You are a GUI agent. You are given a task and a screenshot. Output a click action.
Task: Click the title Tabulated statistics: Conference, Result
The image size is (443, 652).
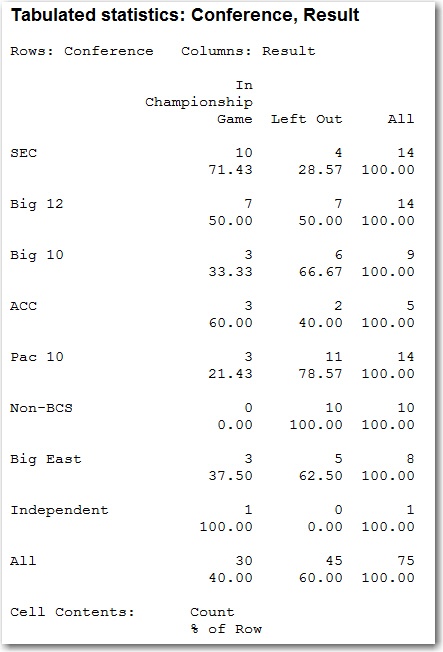pyautogui.click(x=185, y=15)
